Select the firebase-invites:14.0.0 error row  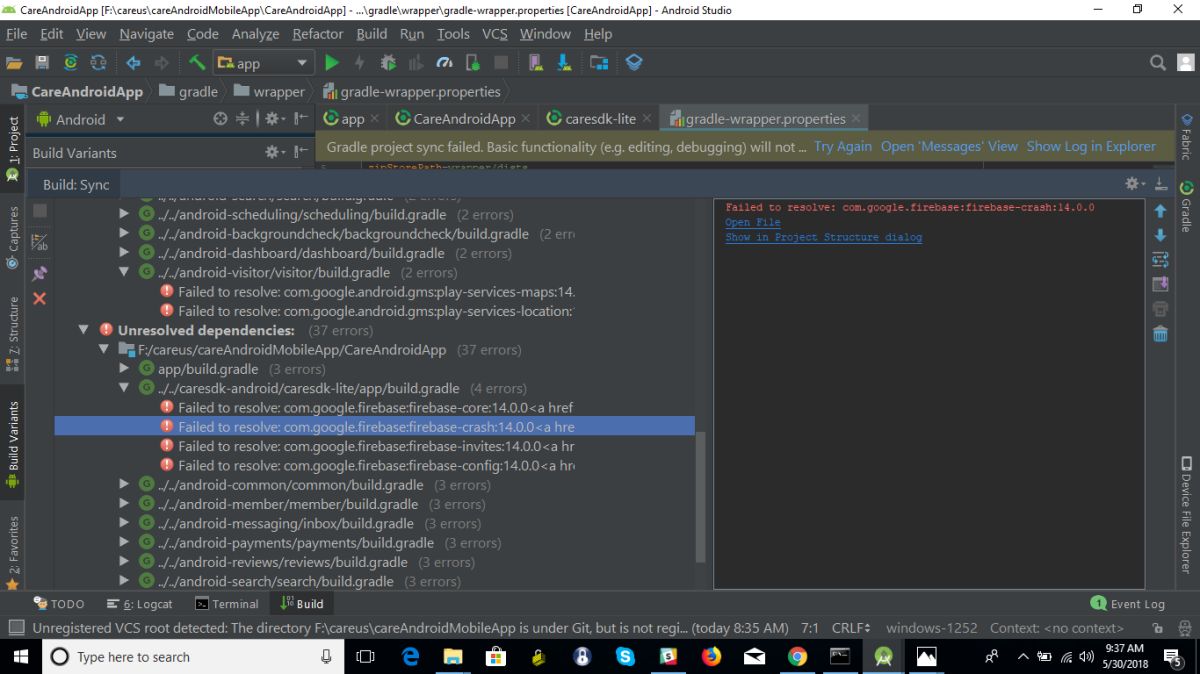click(374, 446)
